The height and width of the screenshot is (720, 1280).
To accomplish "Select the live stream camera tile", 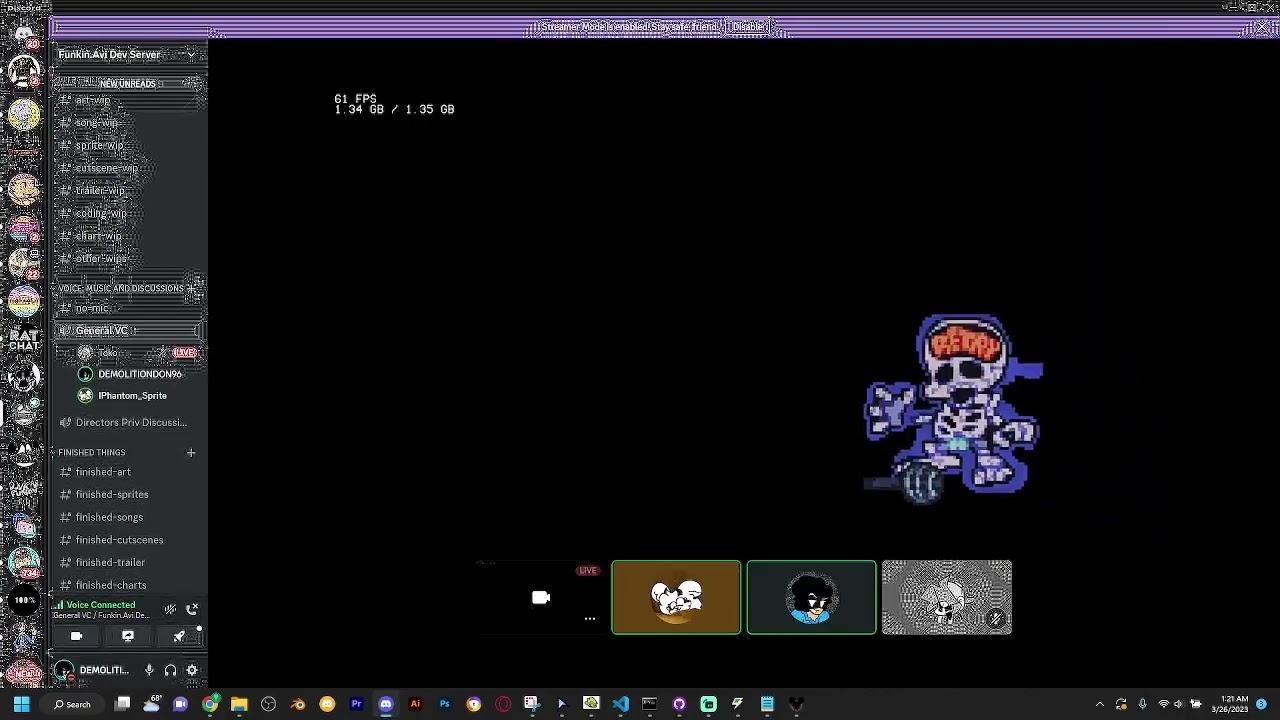I will pos(541,598).
